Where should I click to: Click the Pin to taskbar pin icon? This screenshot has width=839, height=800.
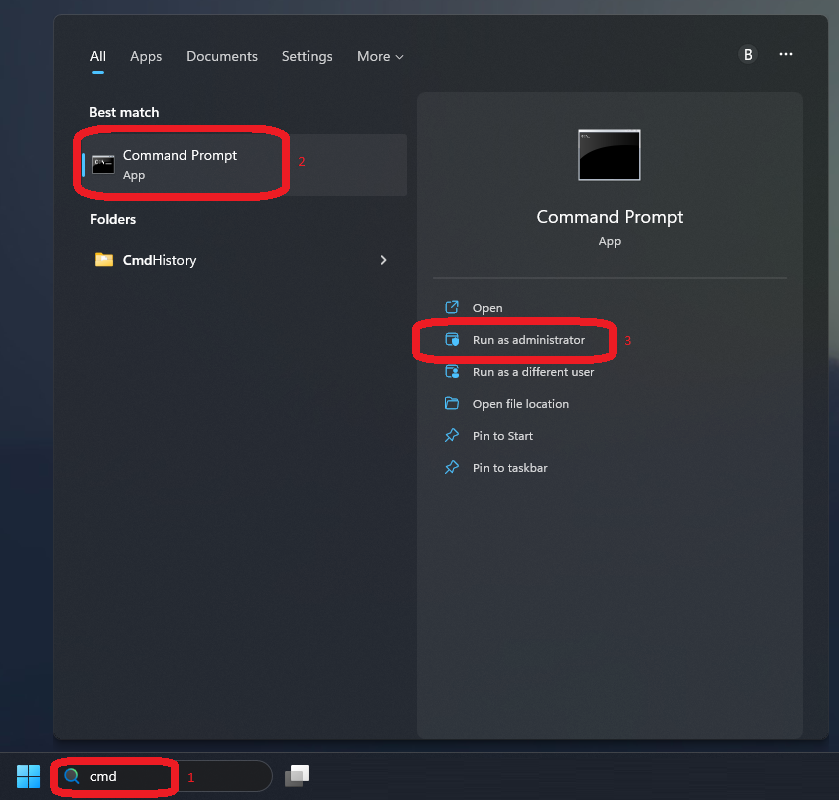(452, 467)
